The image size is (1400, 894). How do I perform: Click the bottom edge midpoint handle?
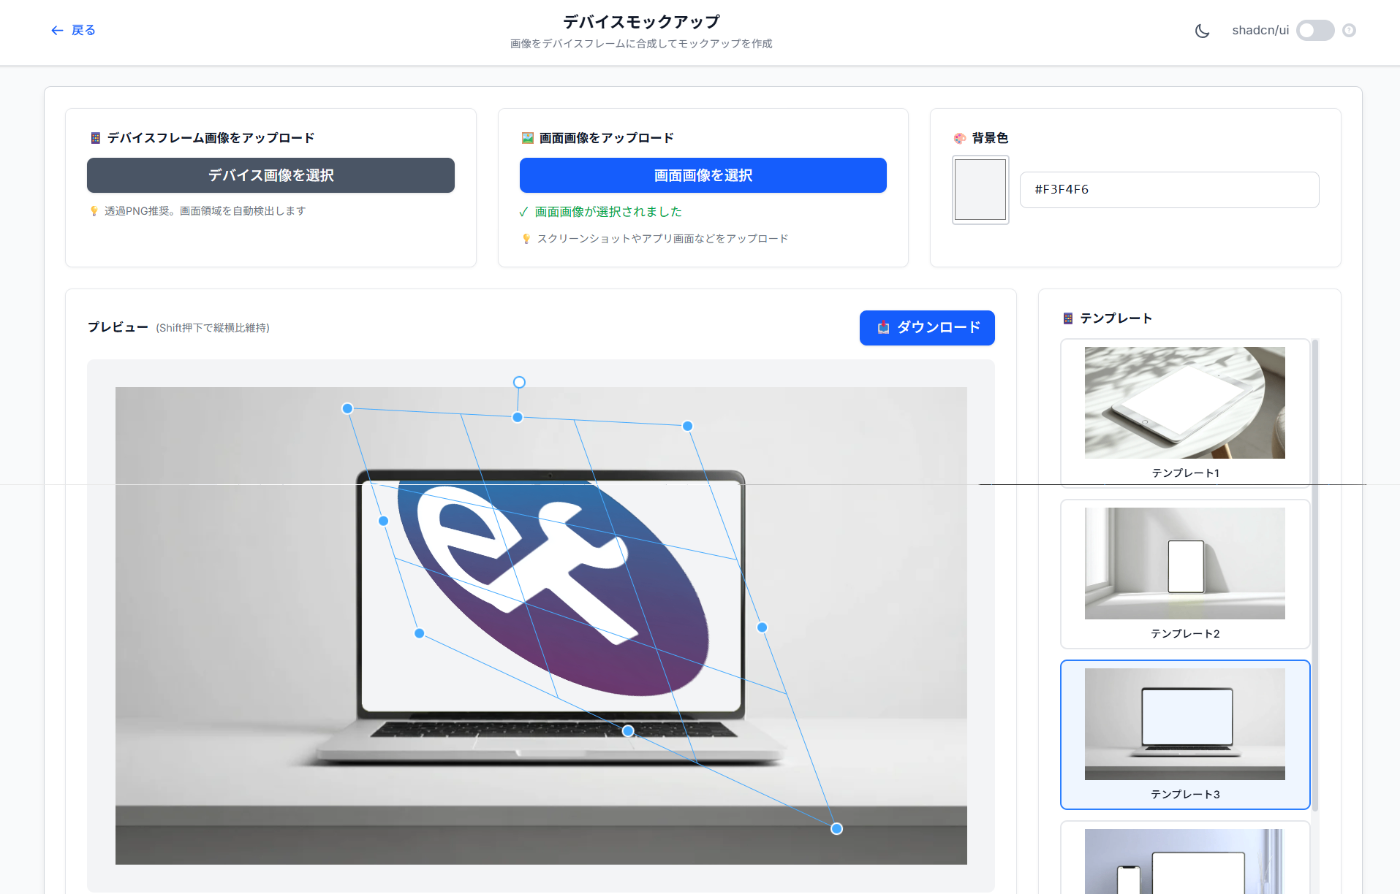(628, 731)
